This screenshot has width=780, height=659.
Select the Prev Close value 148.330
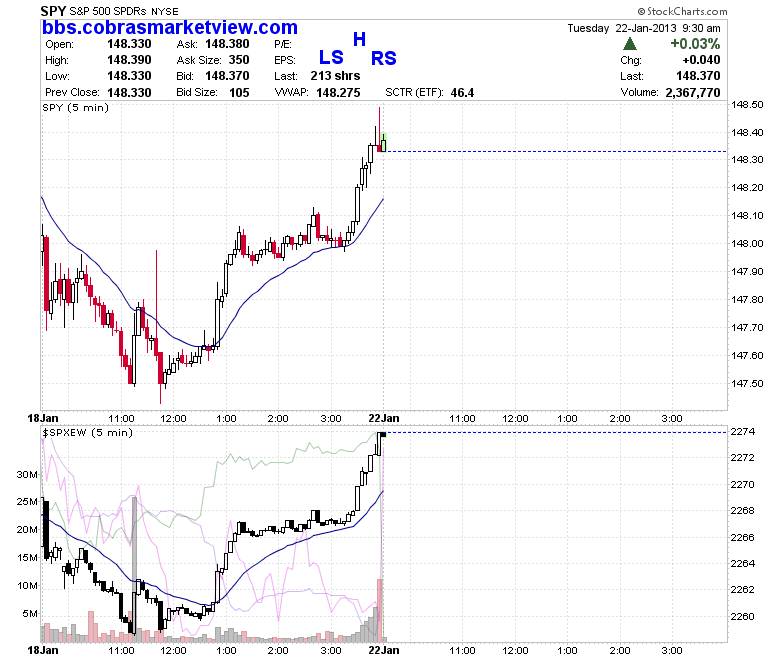(x=129, y=93)
